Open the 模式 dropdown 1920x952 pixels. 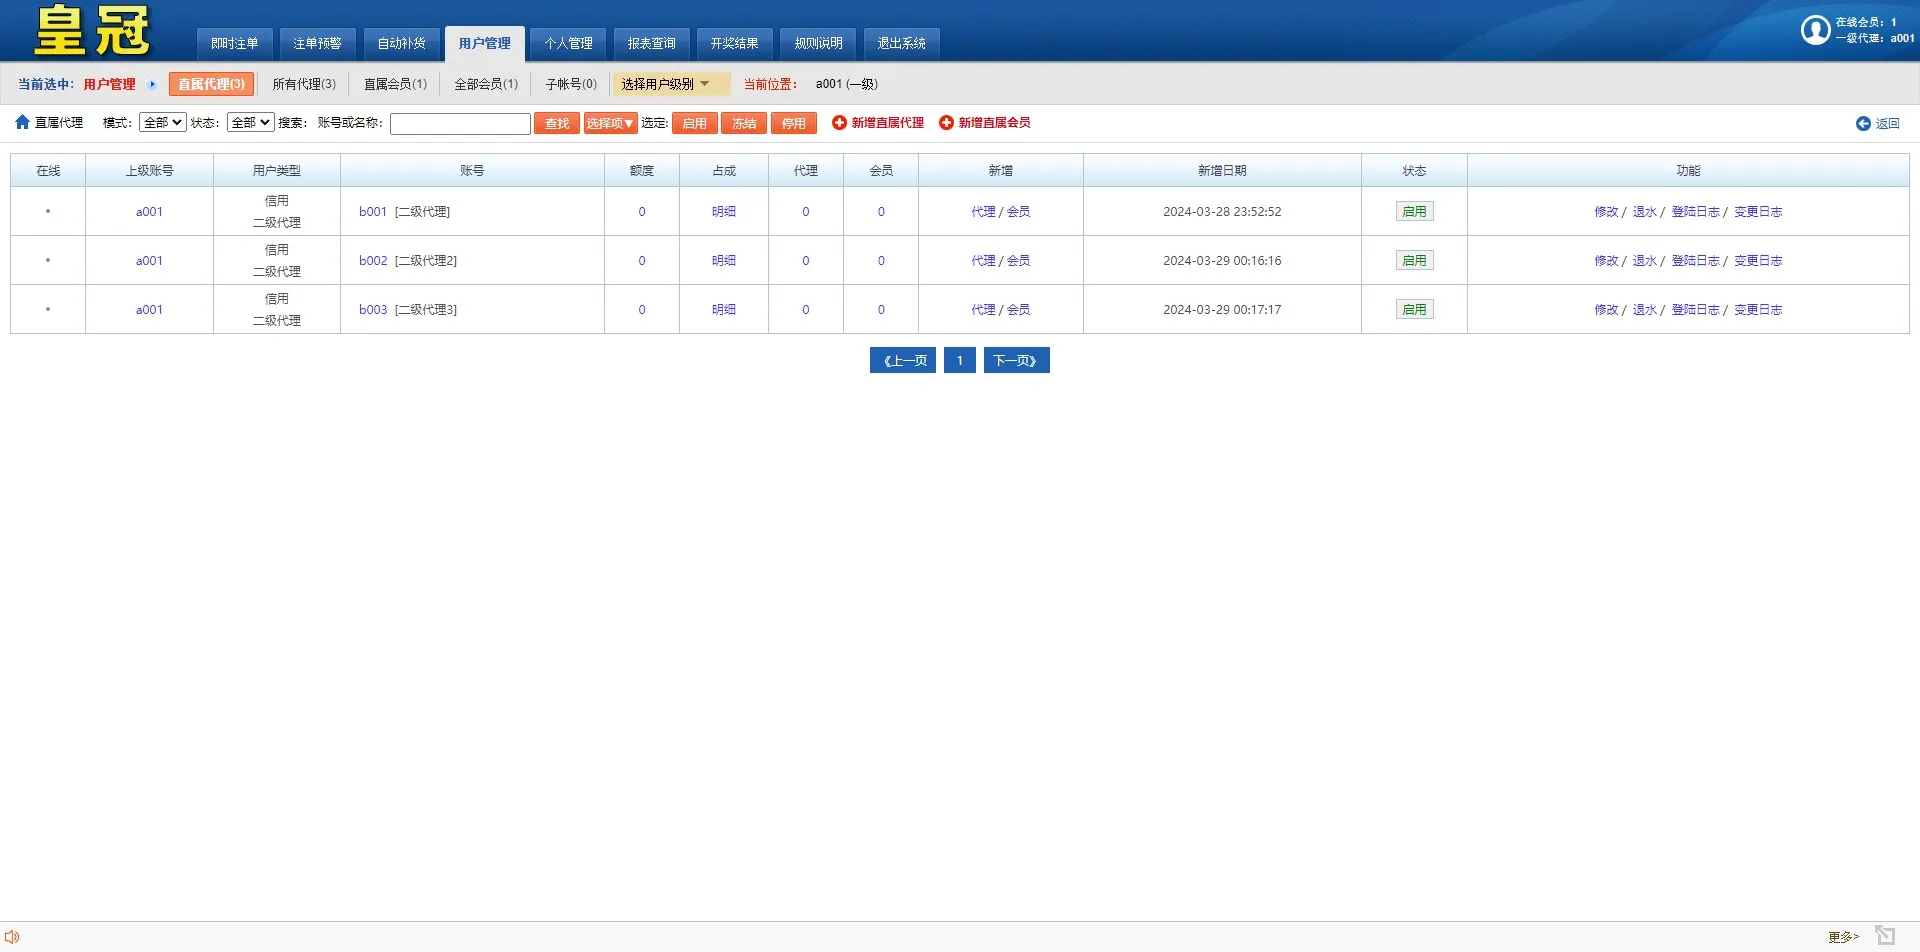(x=162, y=122)
